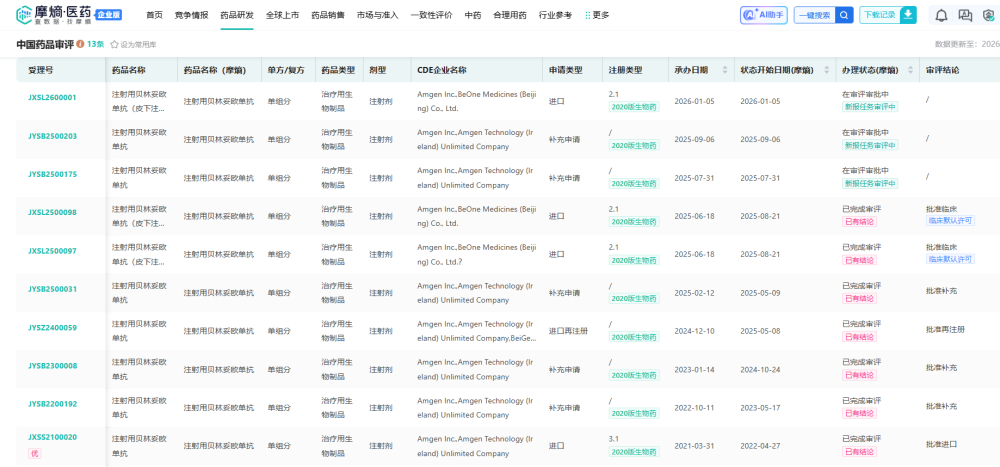Click the green download icon
Image resolution: width=1000 pixels, height=467 pixels.
pyautogui.click(x=907, y=15)
